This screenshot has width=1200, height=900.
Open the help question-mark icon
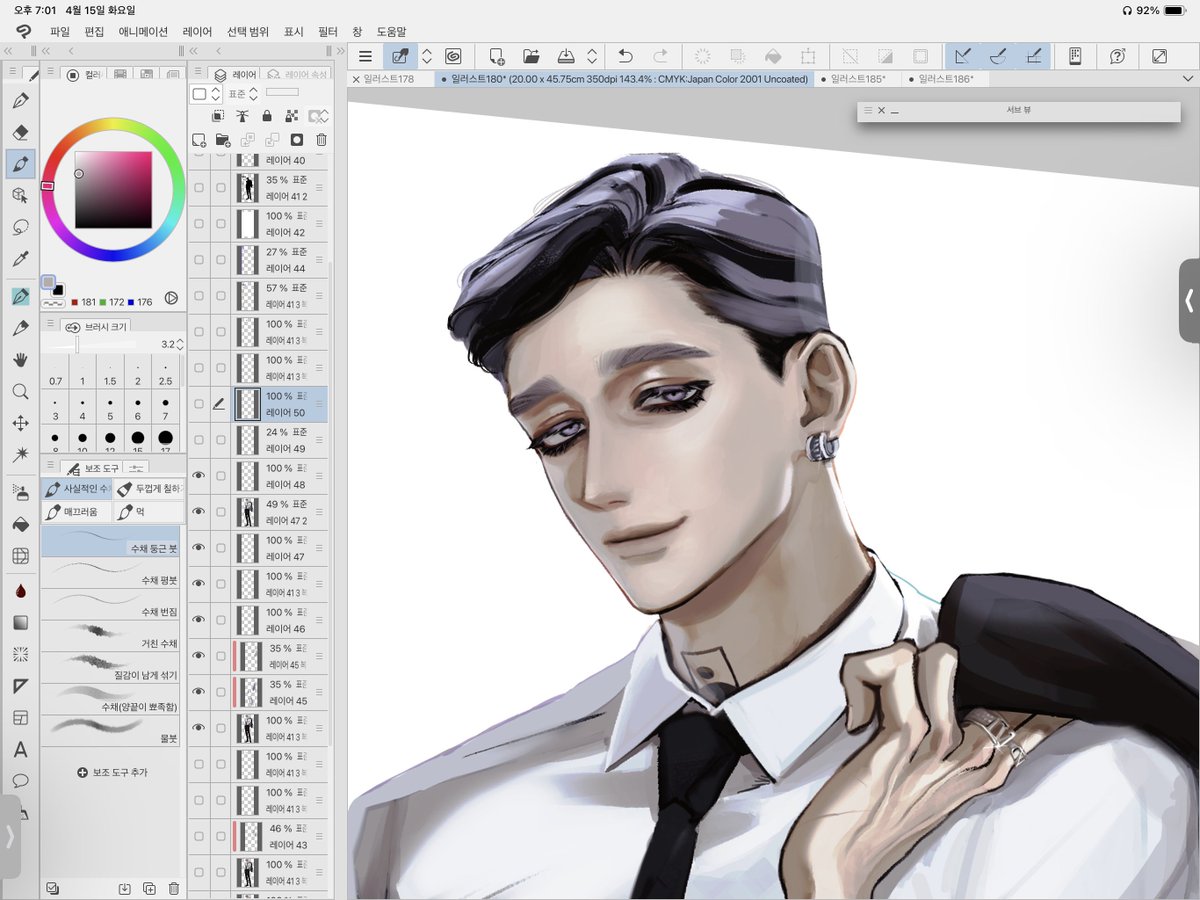[1118, 57]
